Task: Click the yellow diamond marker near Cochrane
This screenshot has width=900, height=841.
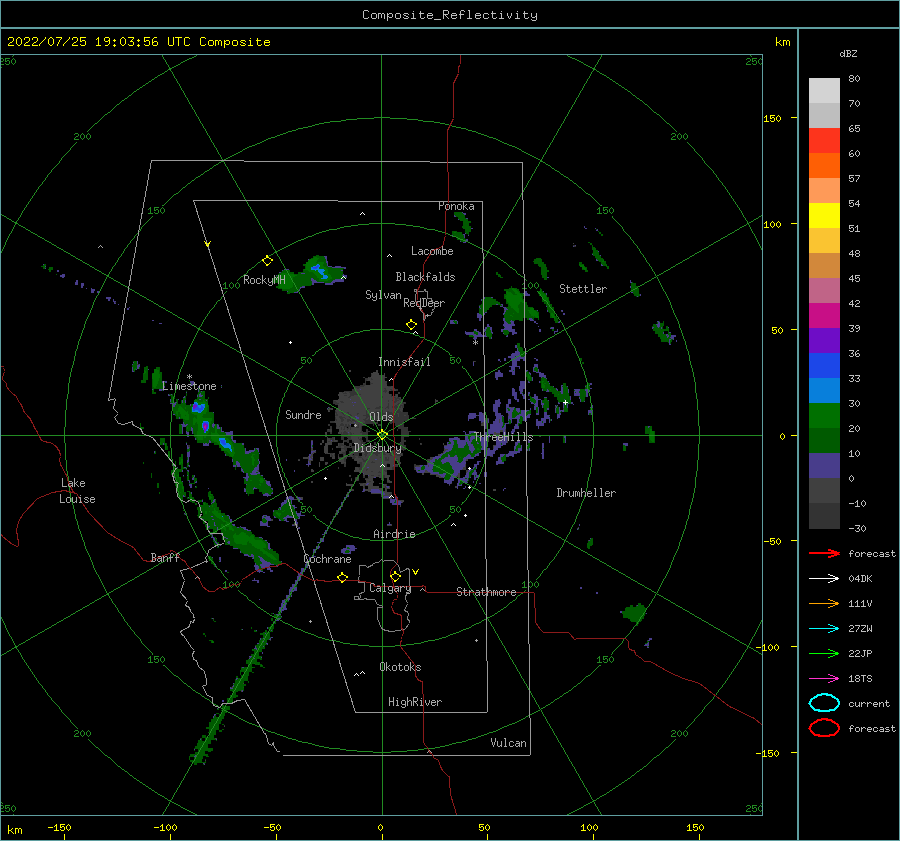Action: (x=342, y=577)
